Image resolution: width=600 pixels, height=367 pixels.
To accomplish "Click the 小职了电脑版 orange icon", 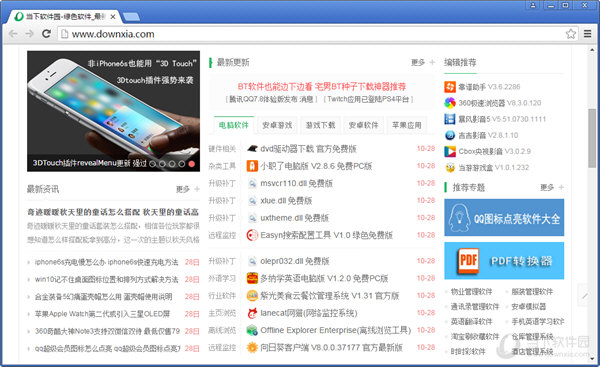I will [252, 166].
